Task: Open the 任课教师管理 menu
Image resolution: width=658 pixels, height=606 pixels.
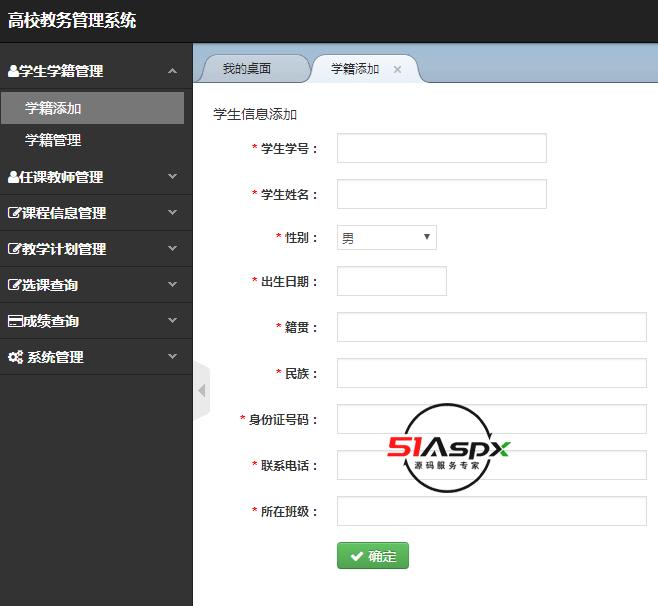Action: (x=96, y=177)
